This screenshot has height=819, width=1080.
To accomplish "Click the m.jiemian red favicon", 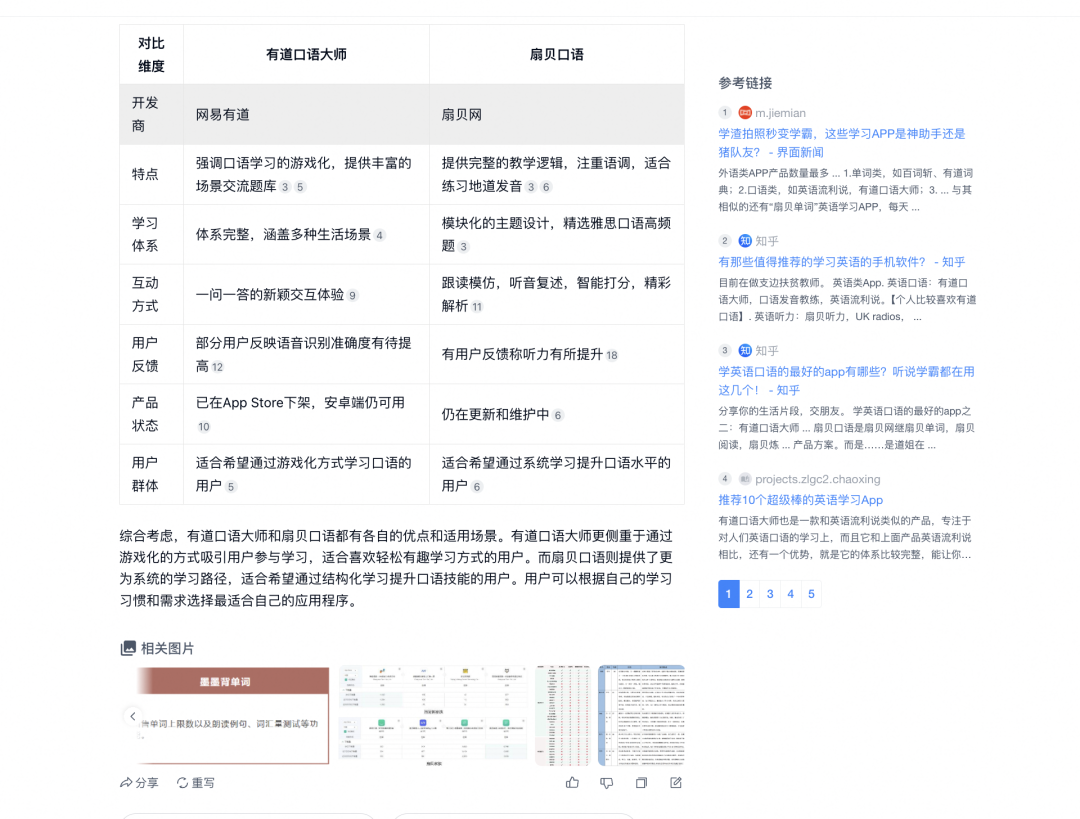I will coord(745,112).
